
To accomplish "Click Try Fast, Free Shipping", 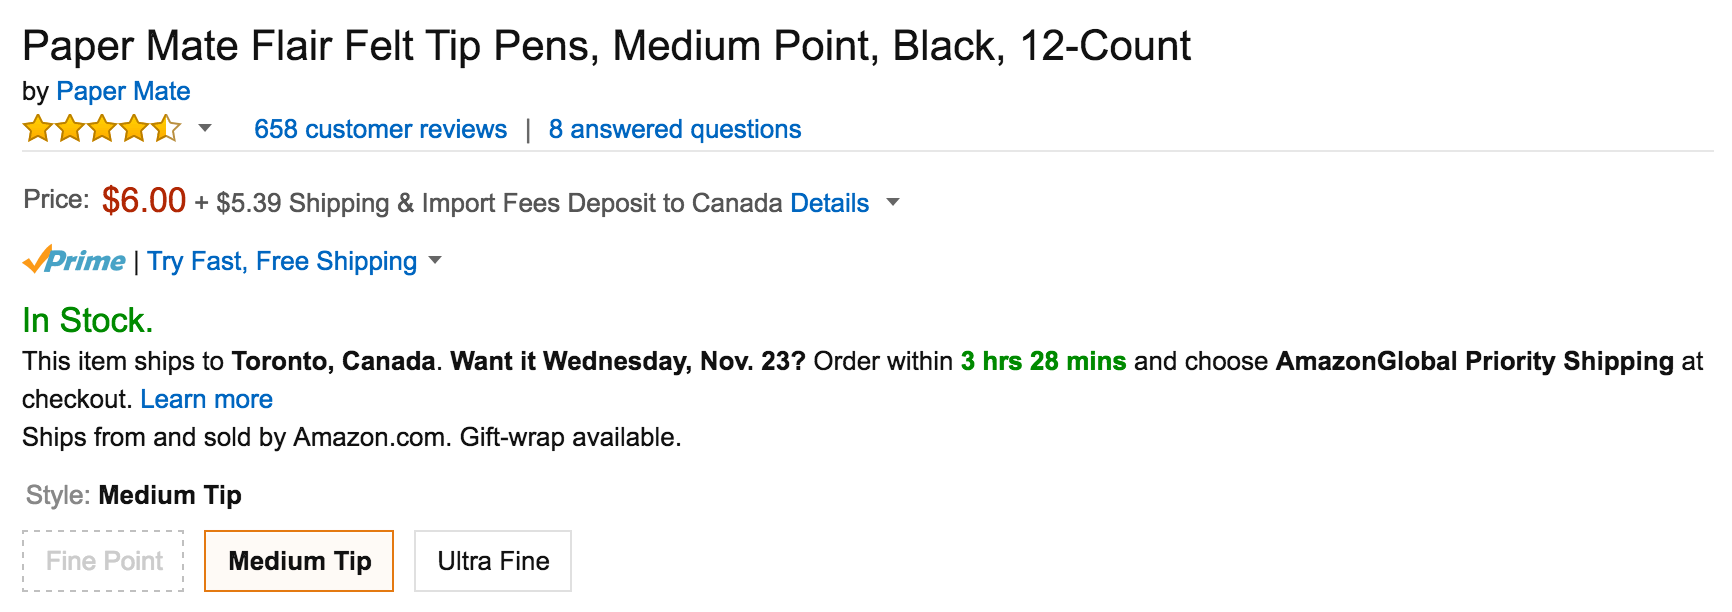I will tap(282, 261).
